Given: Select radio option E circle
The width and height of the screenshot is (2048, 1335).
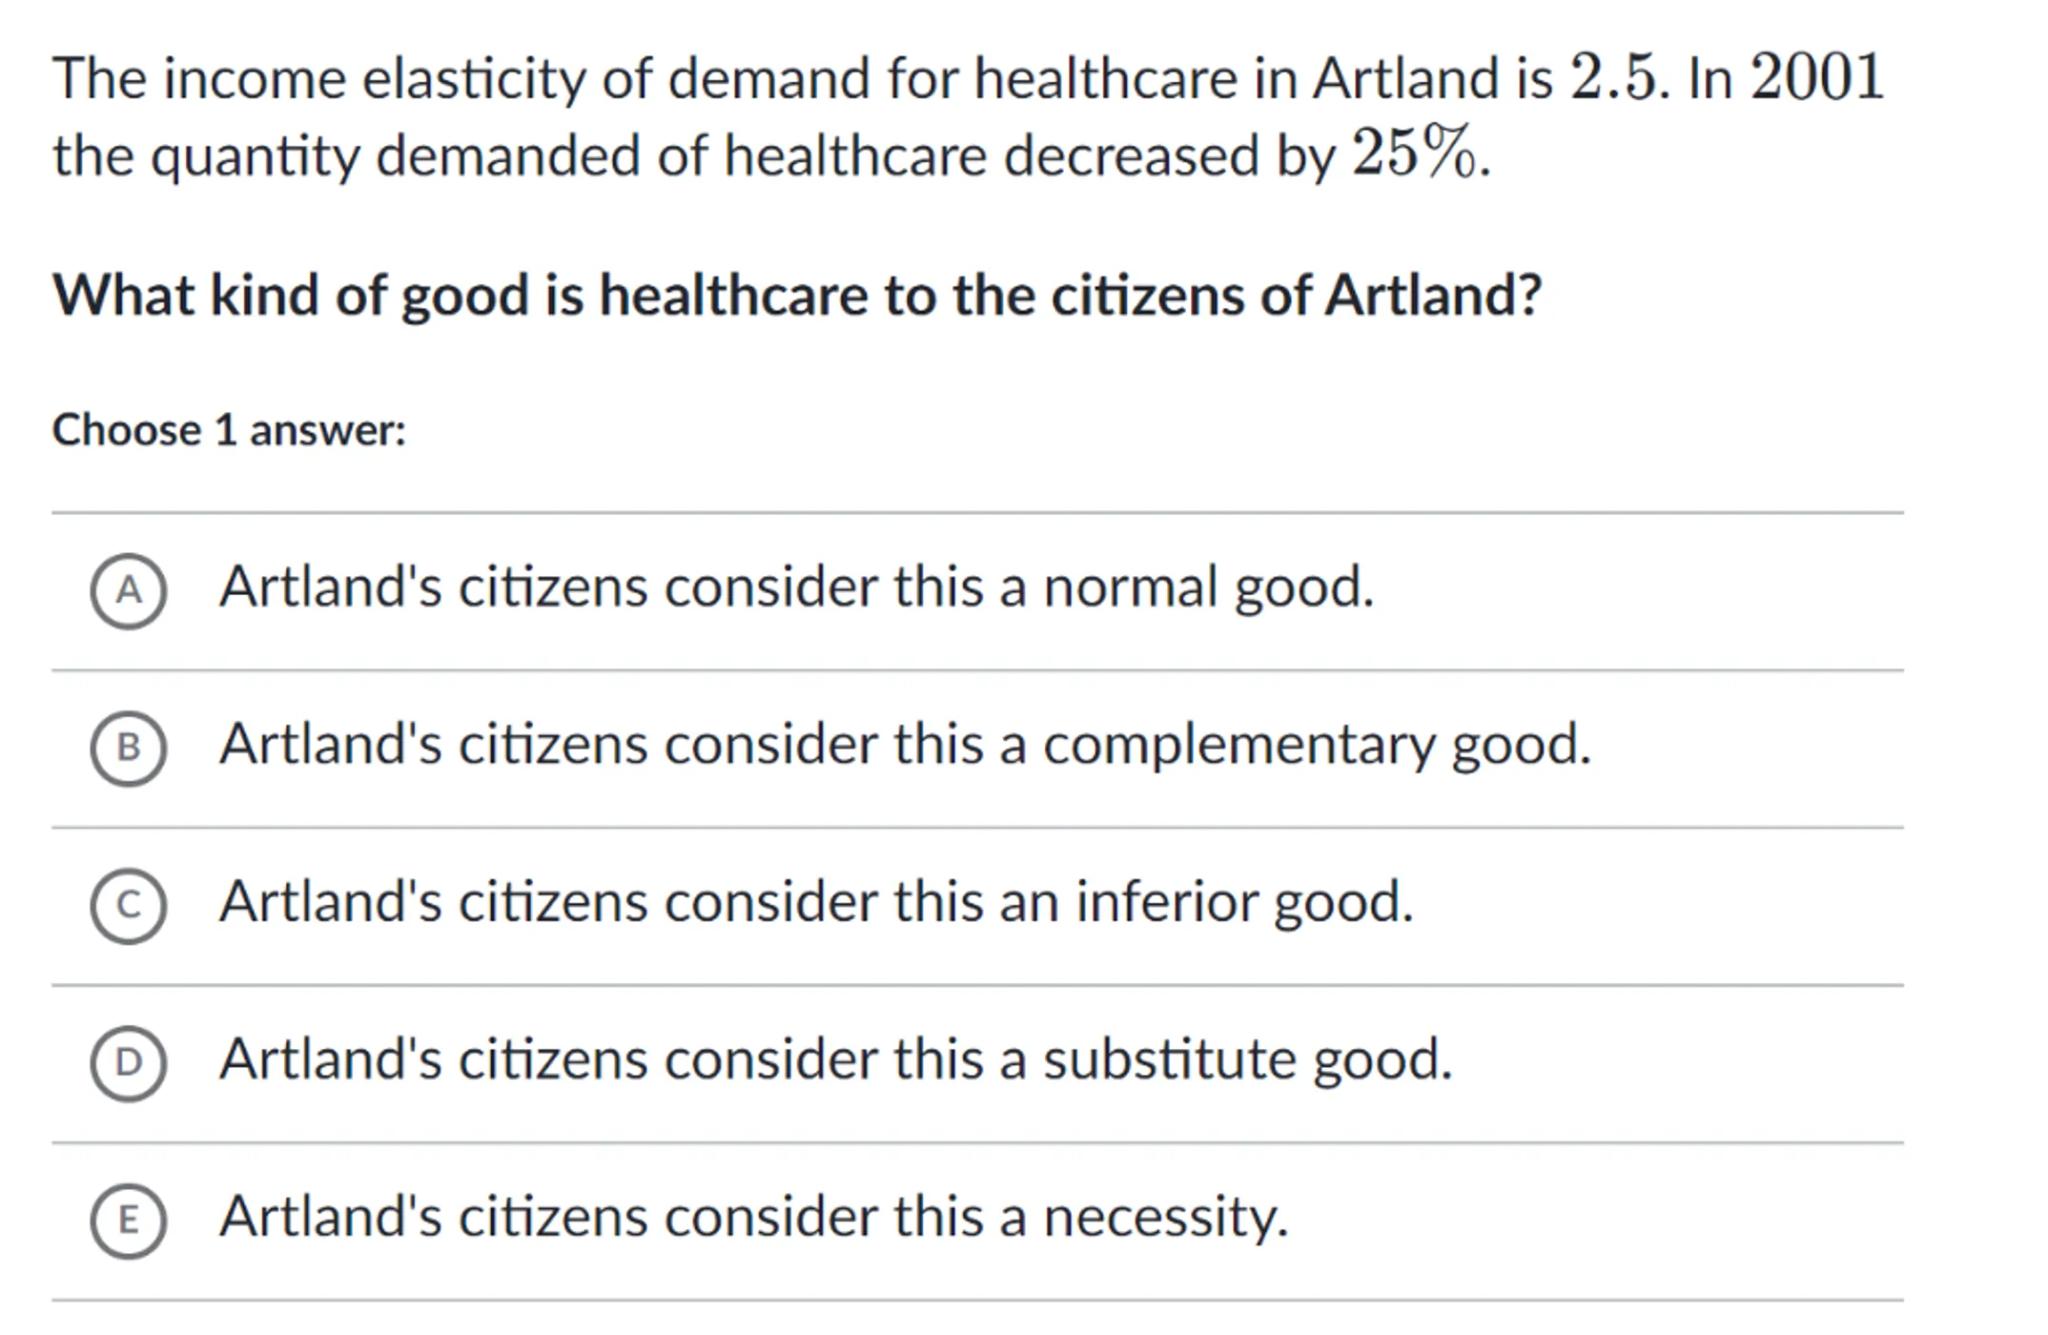Looking at the screenshot, I should coord(128,1220).
